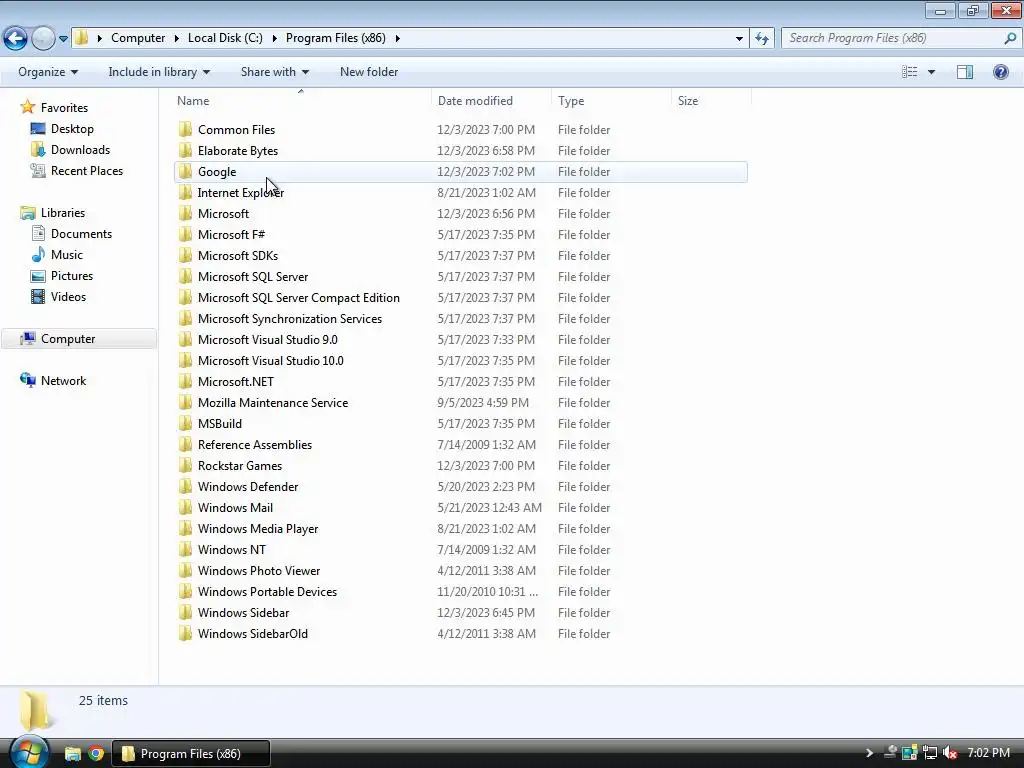Open Windows Explorer from taskbar
The height and width of the screenshot is (768, 1024).
(x=72, y=754)
